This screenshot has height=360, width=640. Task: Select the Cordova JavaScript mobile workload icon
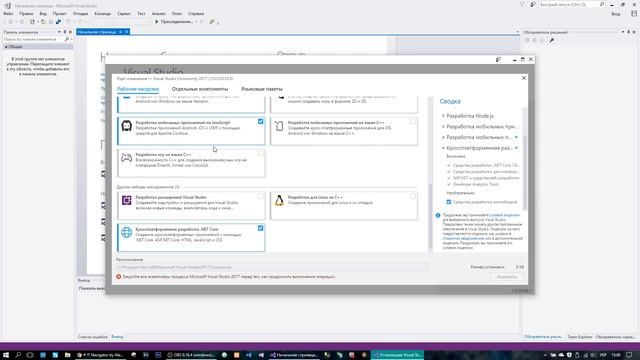[x=127, y=126]
